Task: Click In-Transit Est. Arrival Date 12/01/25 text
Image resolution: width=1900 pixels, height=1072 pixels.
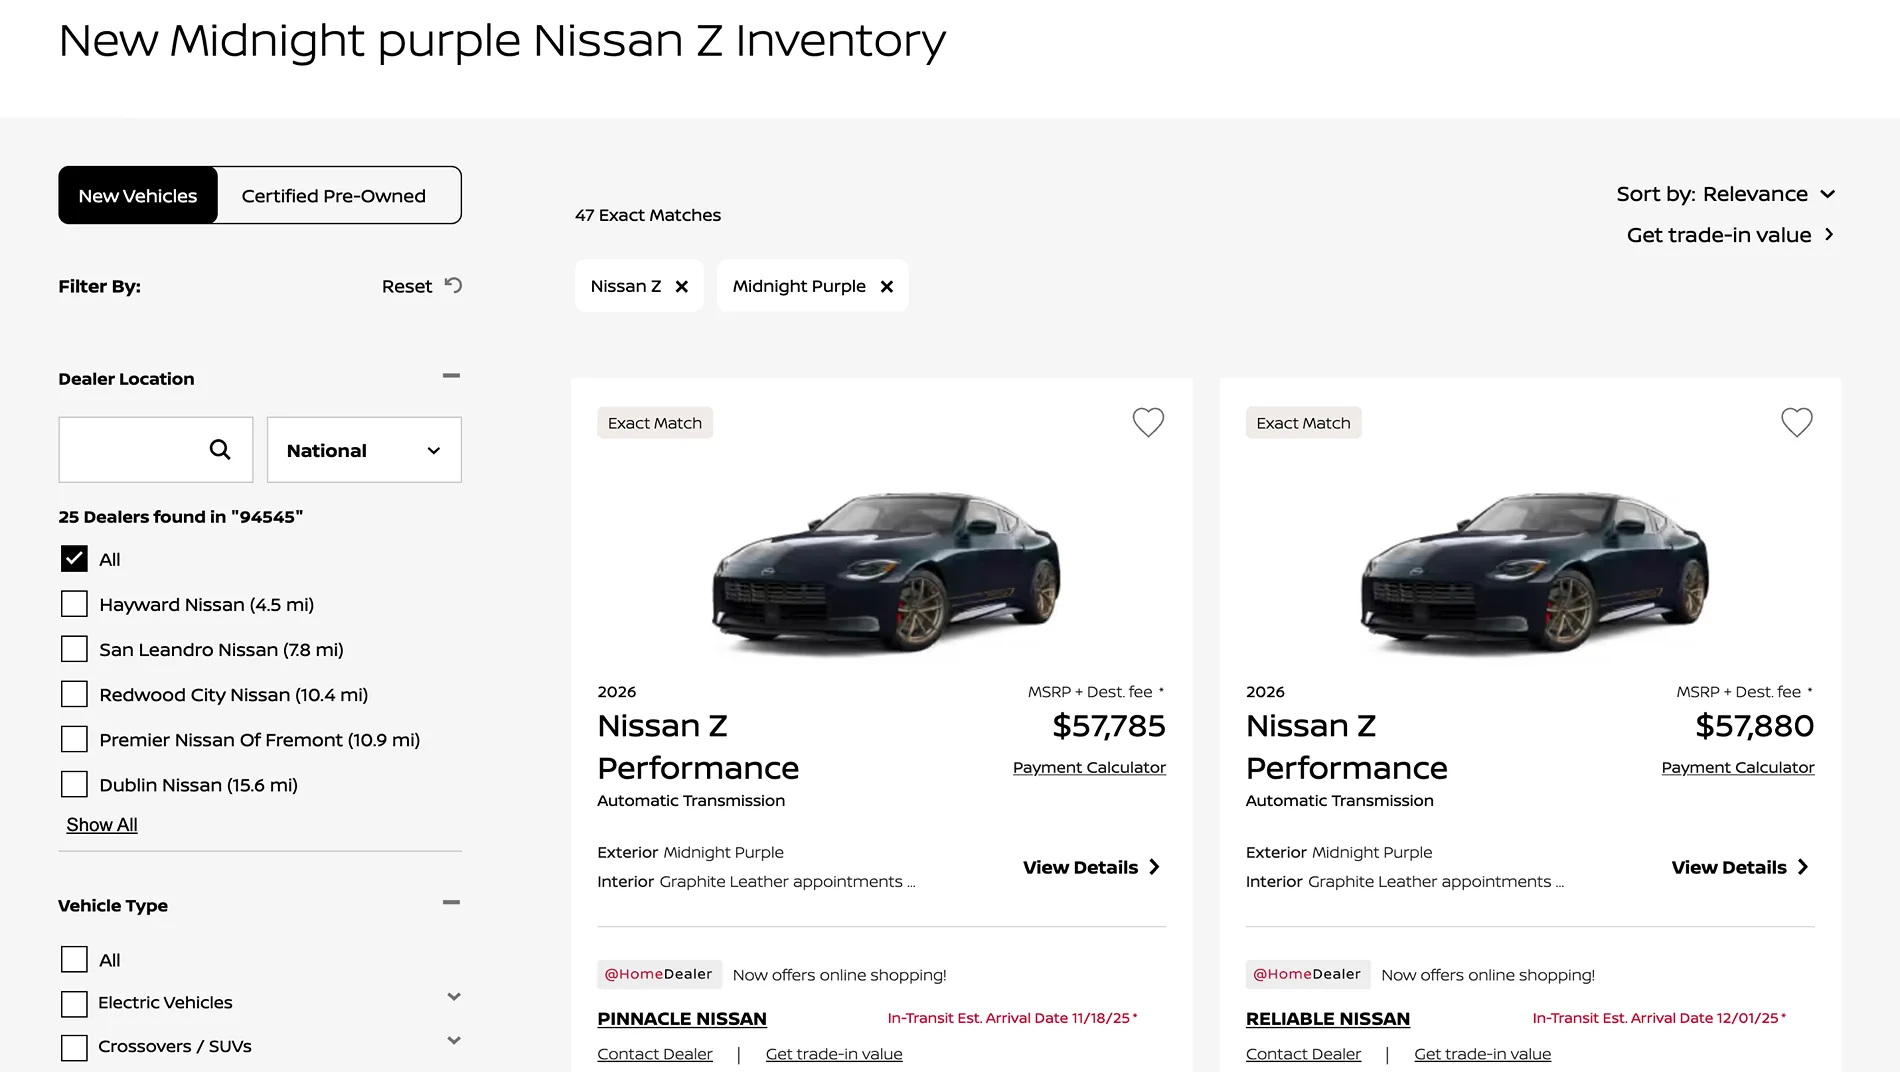Action: 1659,1018
